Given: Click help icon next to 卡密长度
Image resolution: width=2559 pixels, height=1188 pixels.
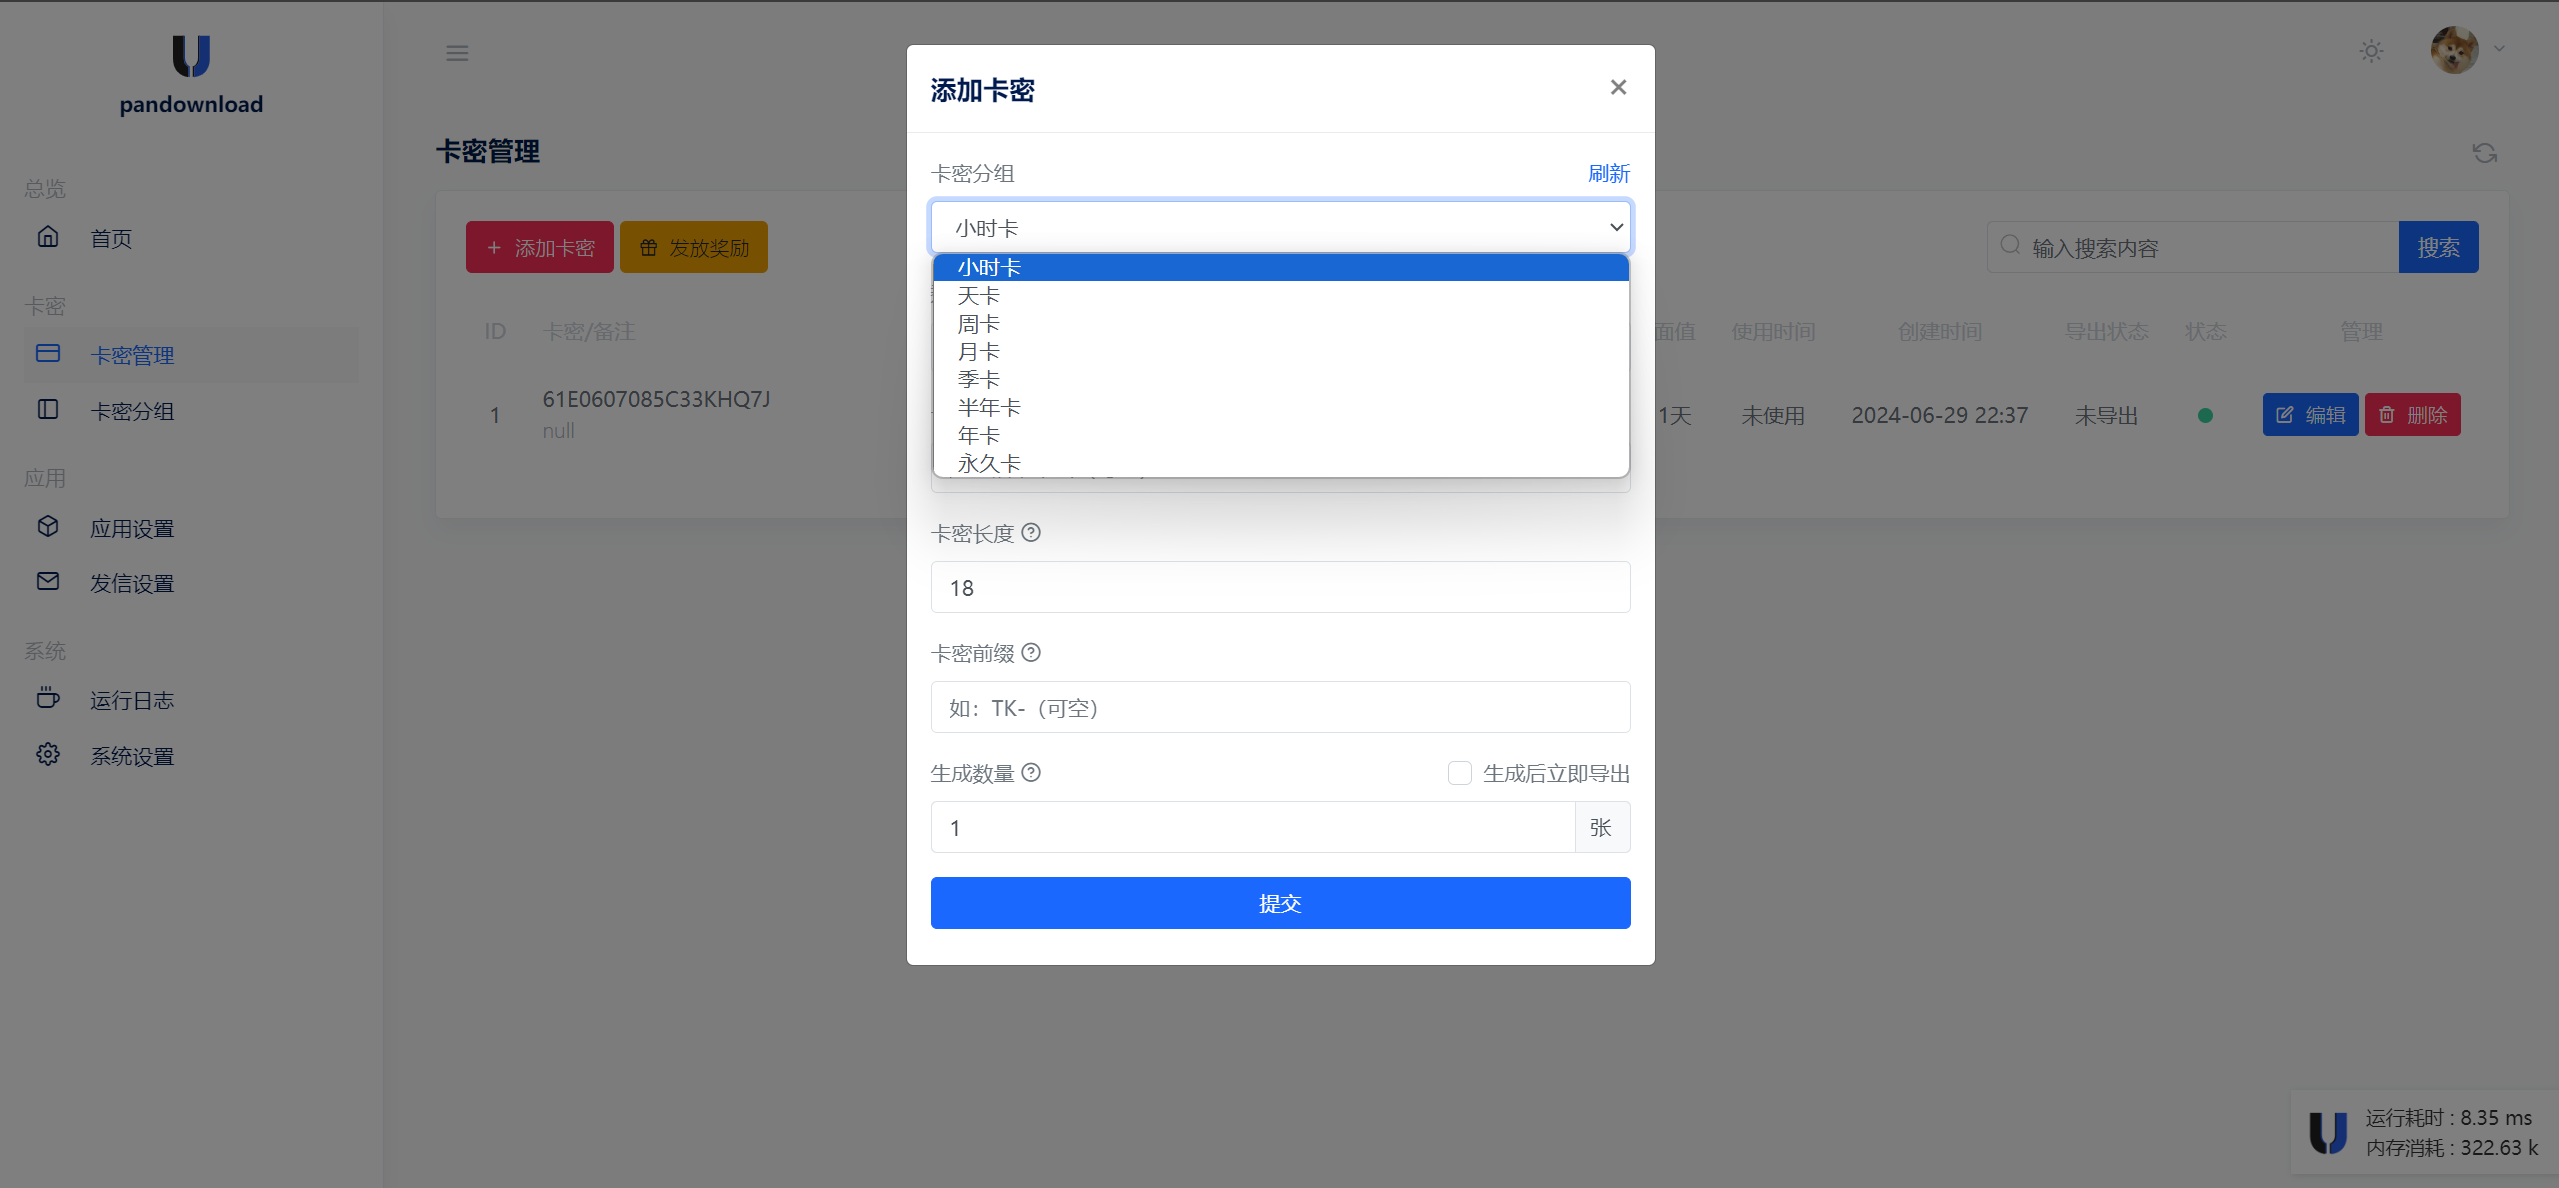Looking at the screenshot, I should tap(1031, 533).
